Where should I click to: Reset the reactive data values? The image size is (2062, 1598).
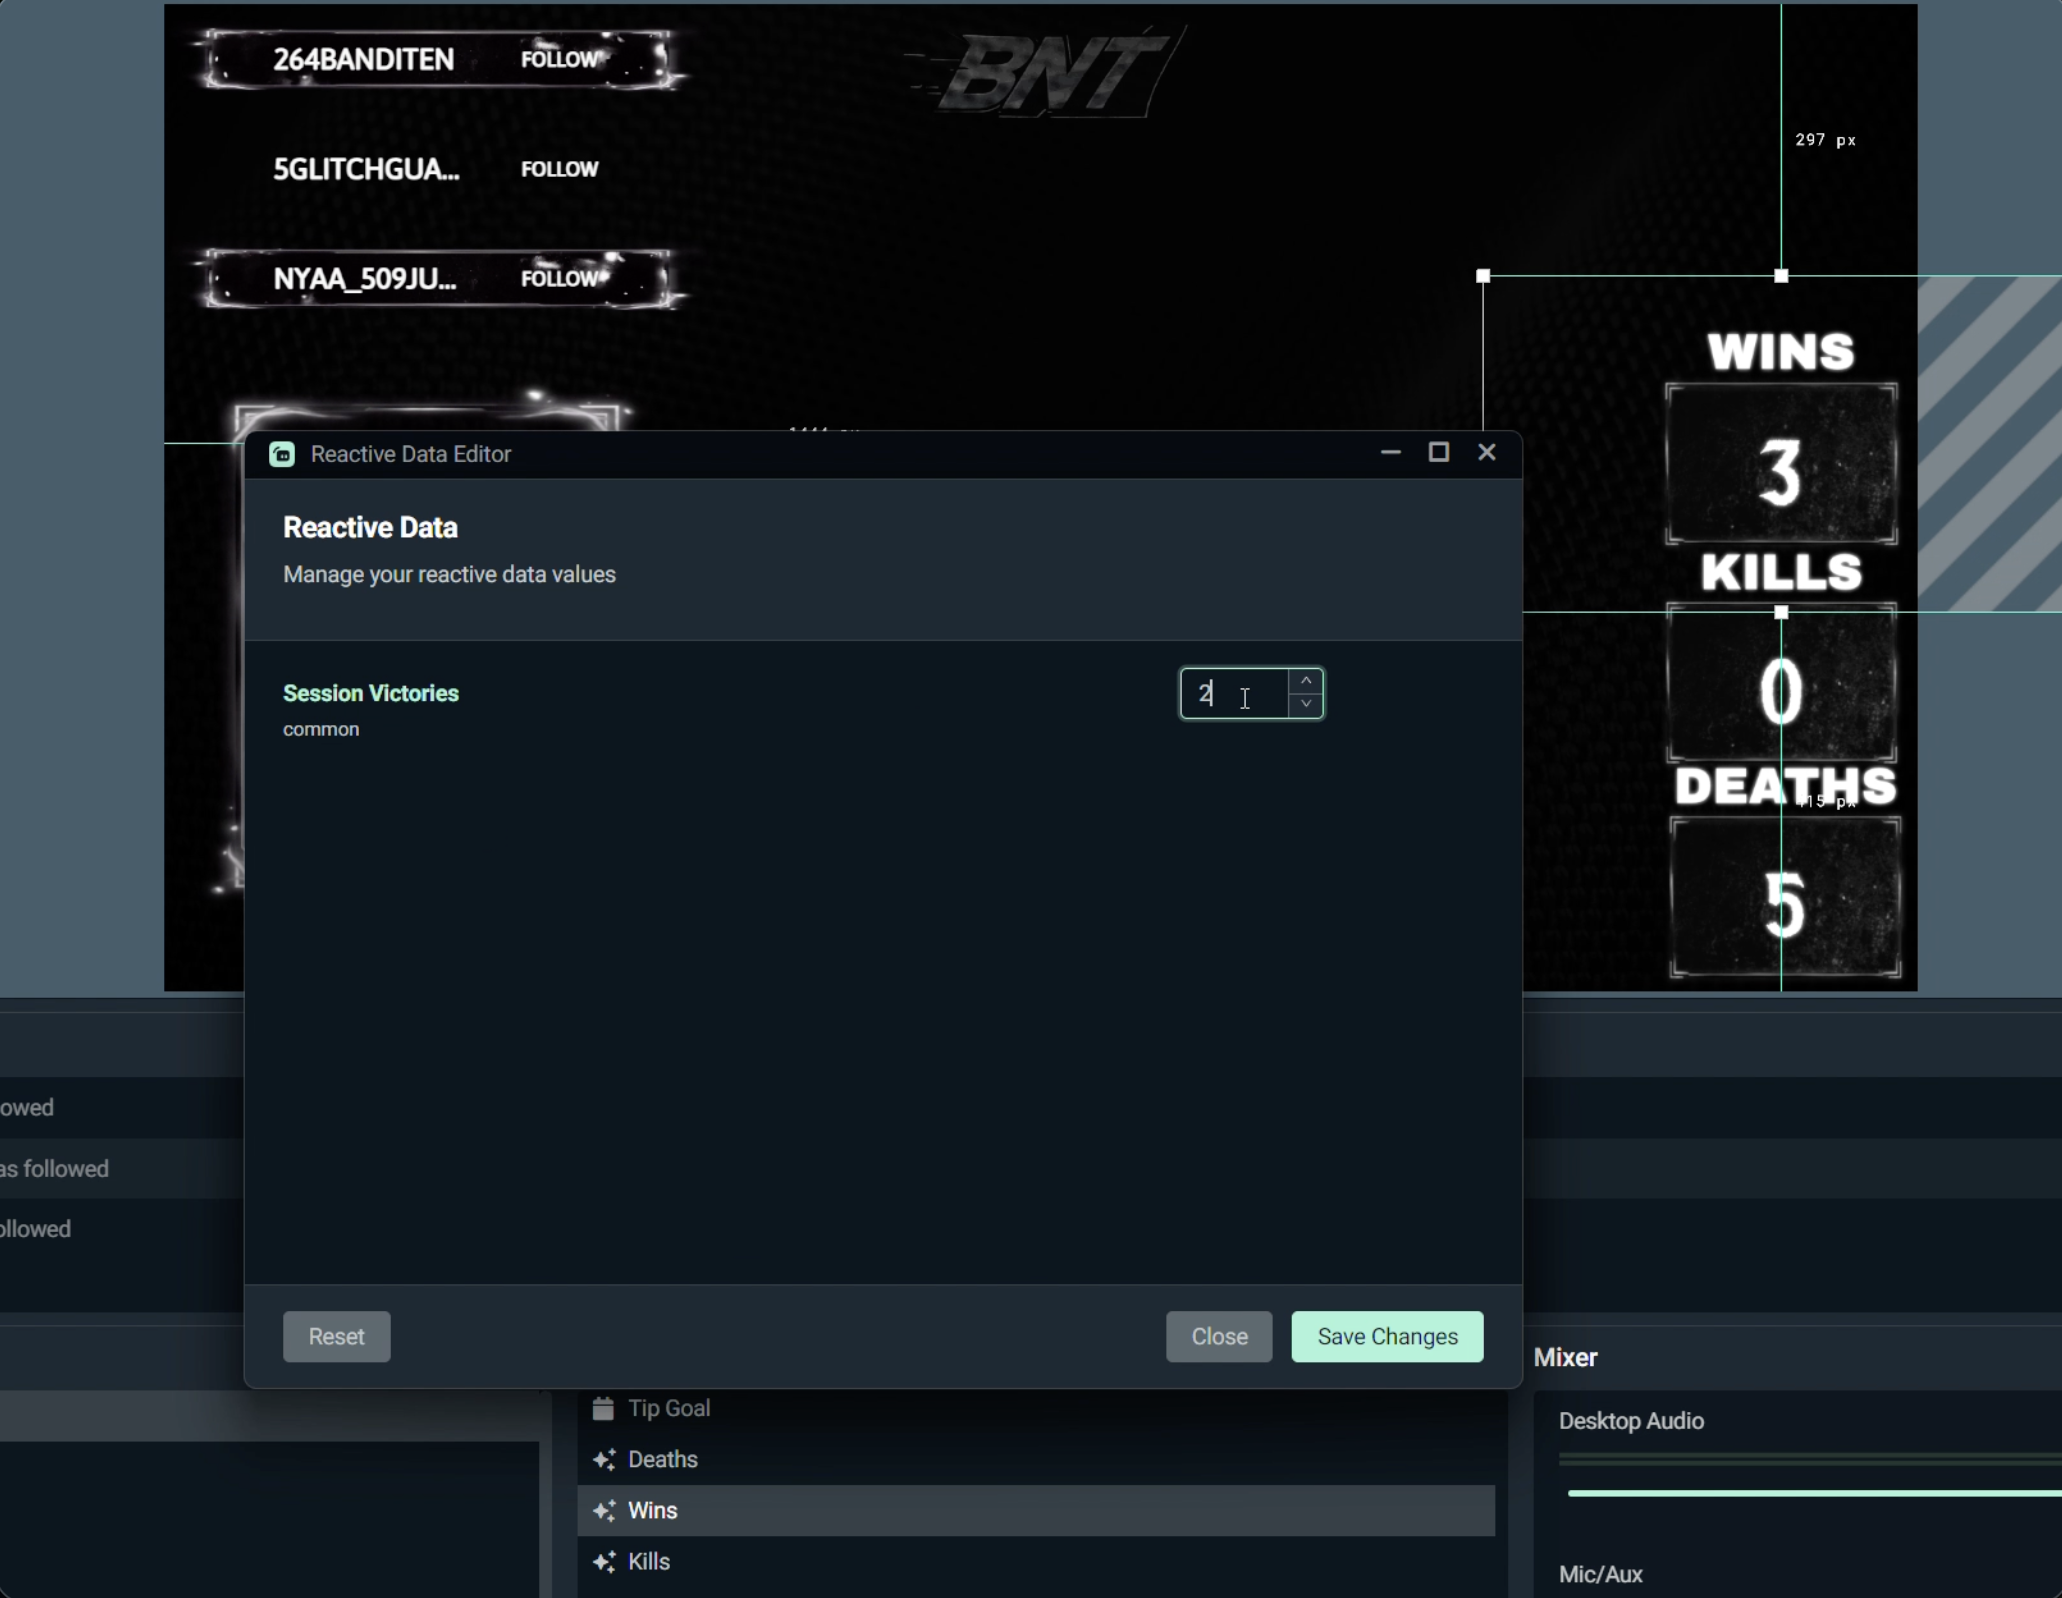[336, 1337]
